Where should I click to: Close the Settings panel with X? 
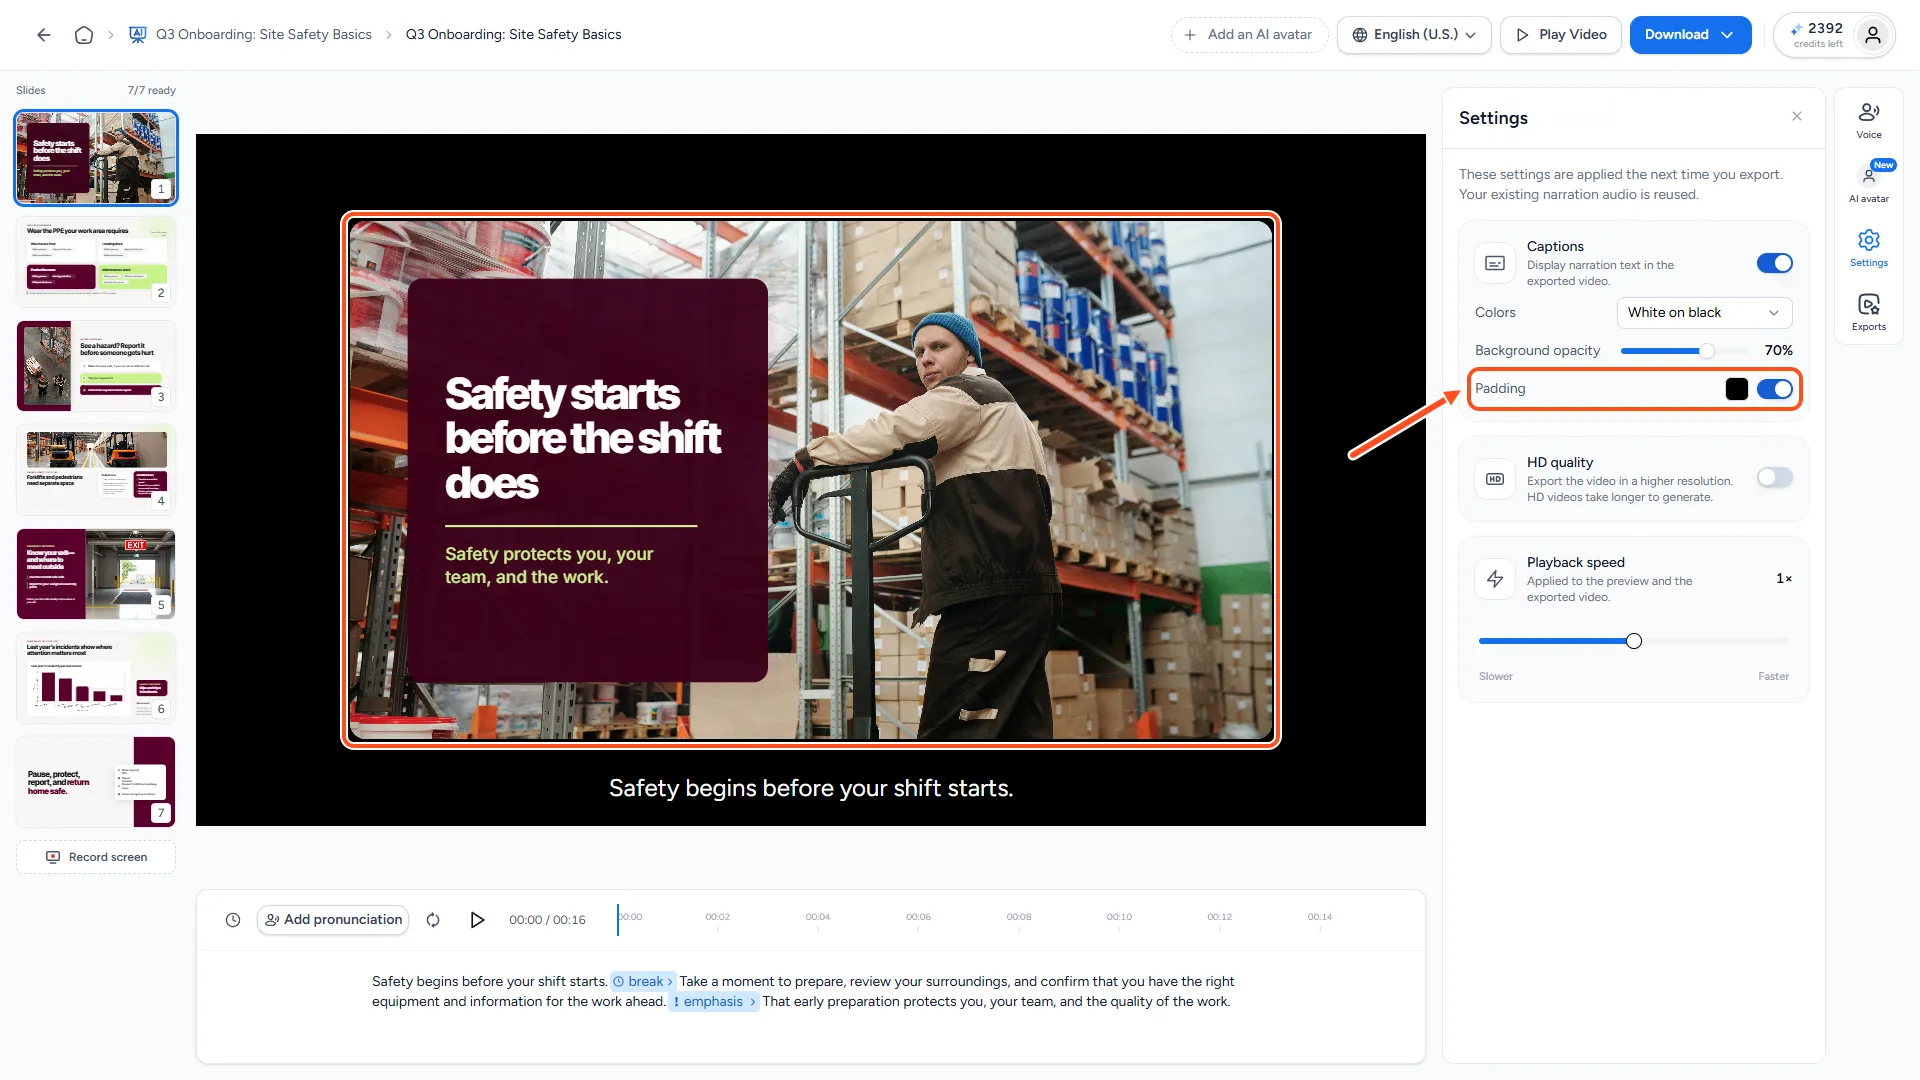[1797, 117]
